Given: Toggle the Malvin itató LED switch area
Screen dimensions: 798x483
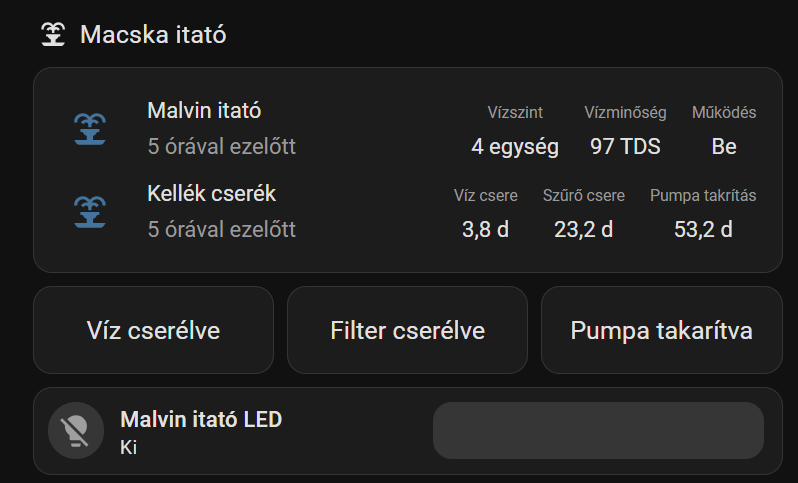Looking at the screenshot, I should [597, 431].
